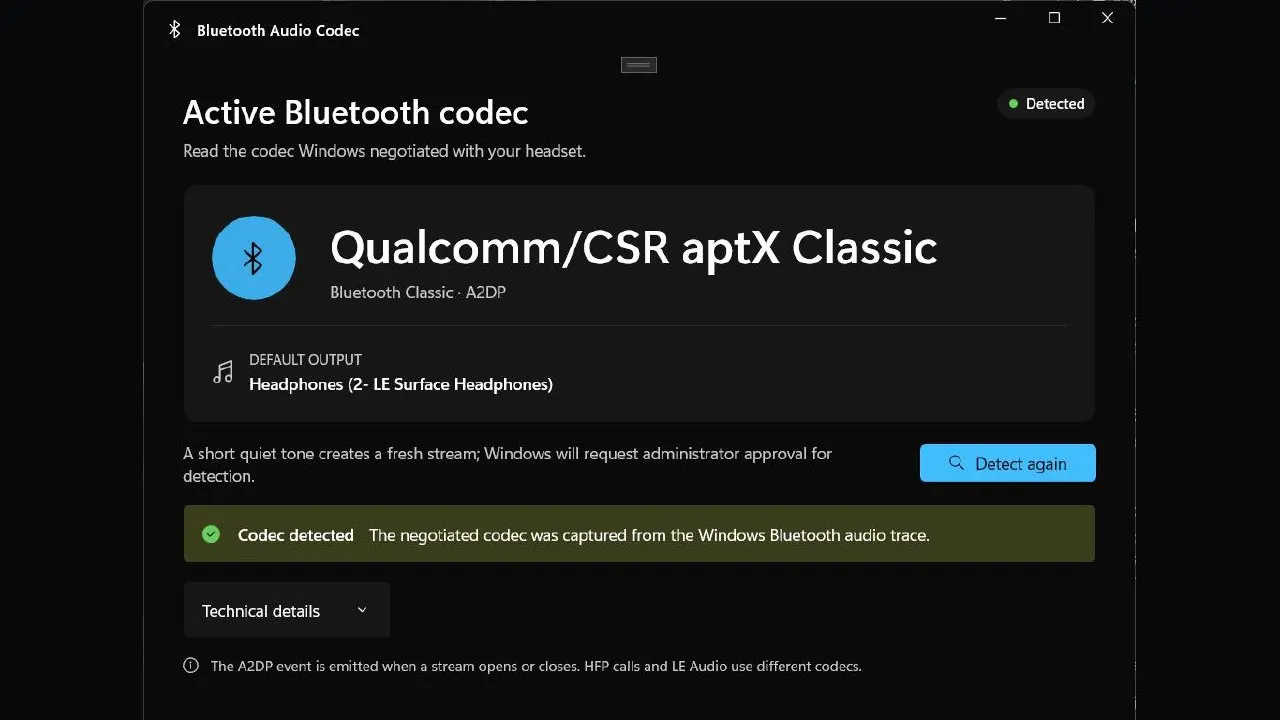Run Detect again button
The width and height of the screenshot is (1280, 720).
tap(1008, 463)
